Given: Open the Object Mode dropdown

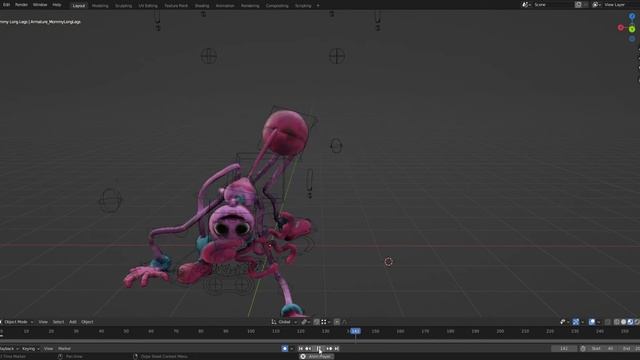Looking at the screenshot, I should click(17, 322).
